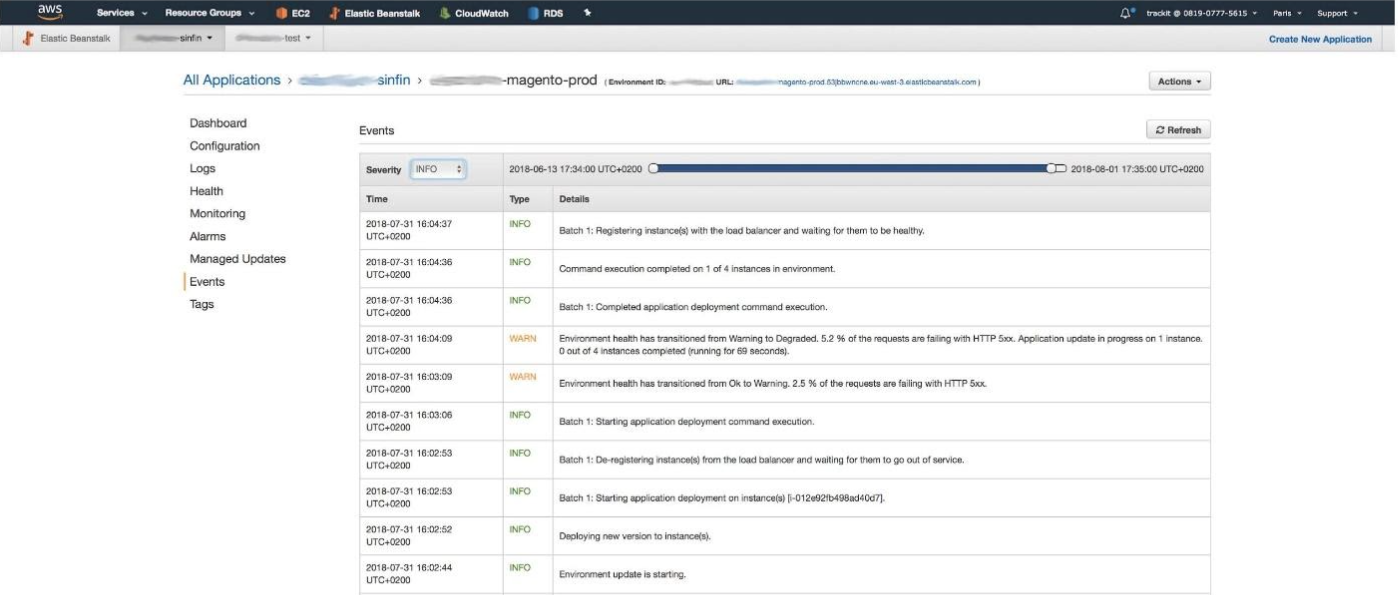Viewport: 1398px width, 595px height.
Task: Expand the Actions dropdown button
Action: pos(1179,82)
